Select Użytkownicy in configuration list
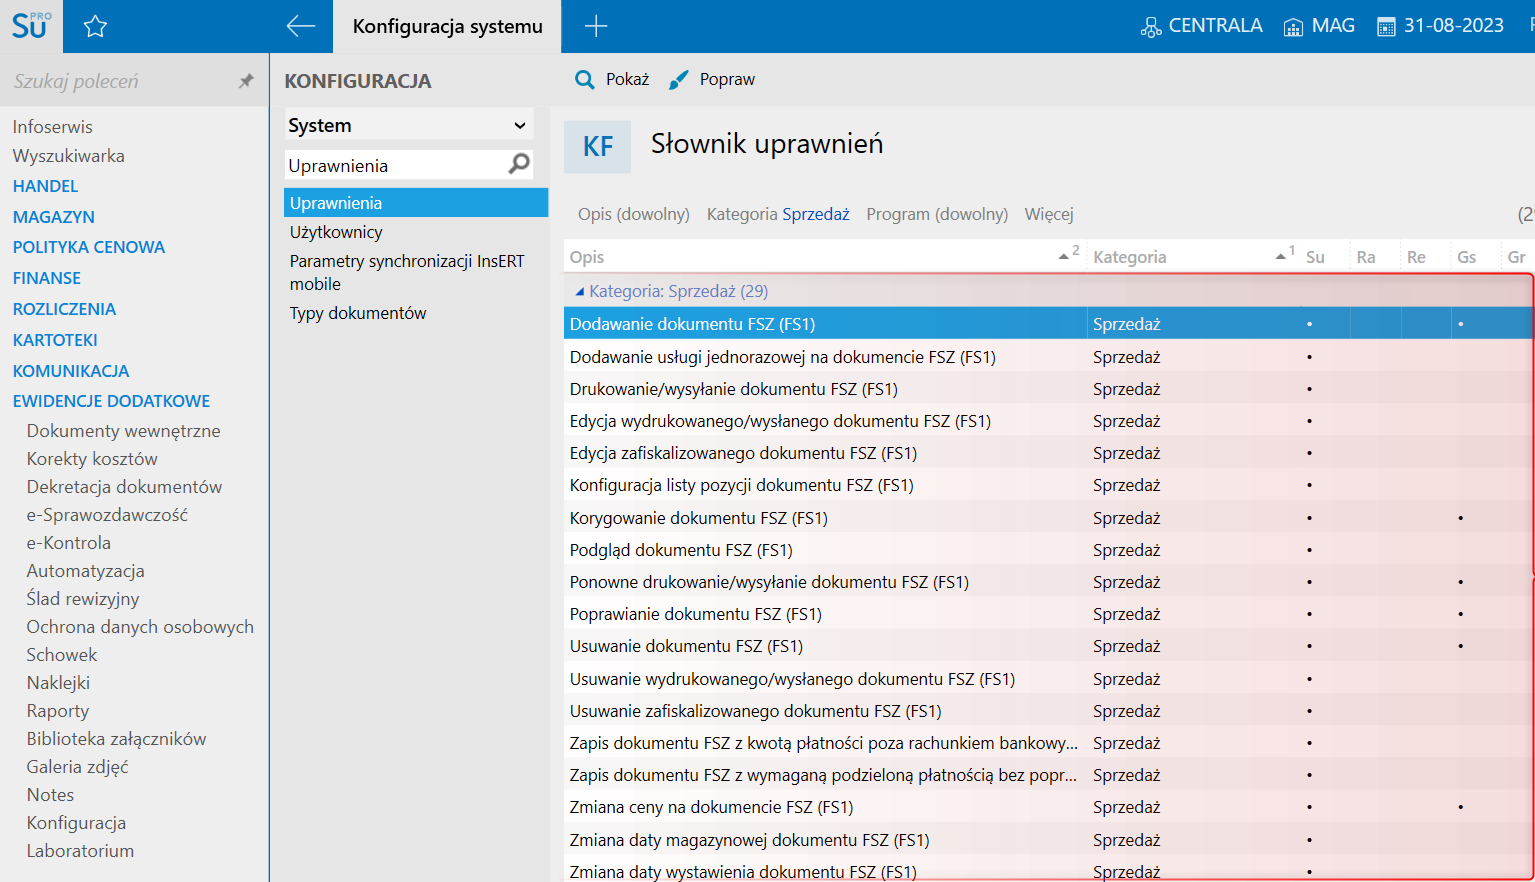 [336, 232]
